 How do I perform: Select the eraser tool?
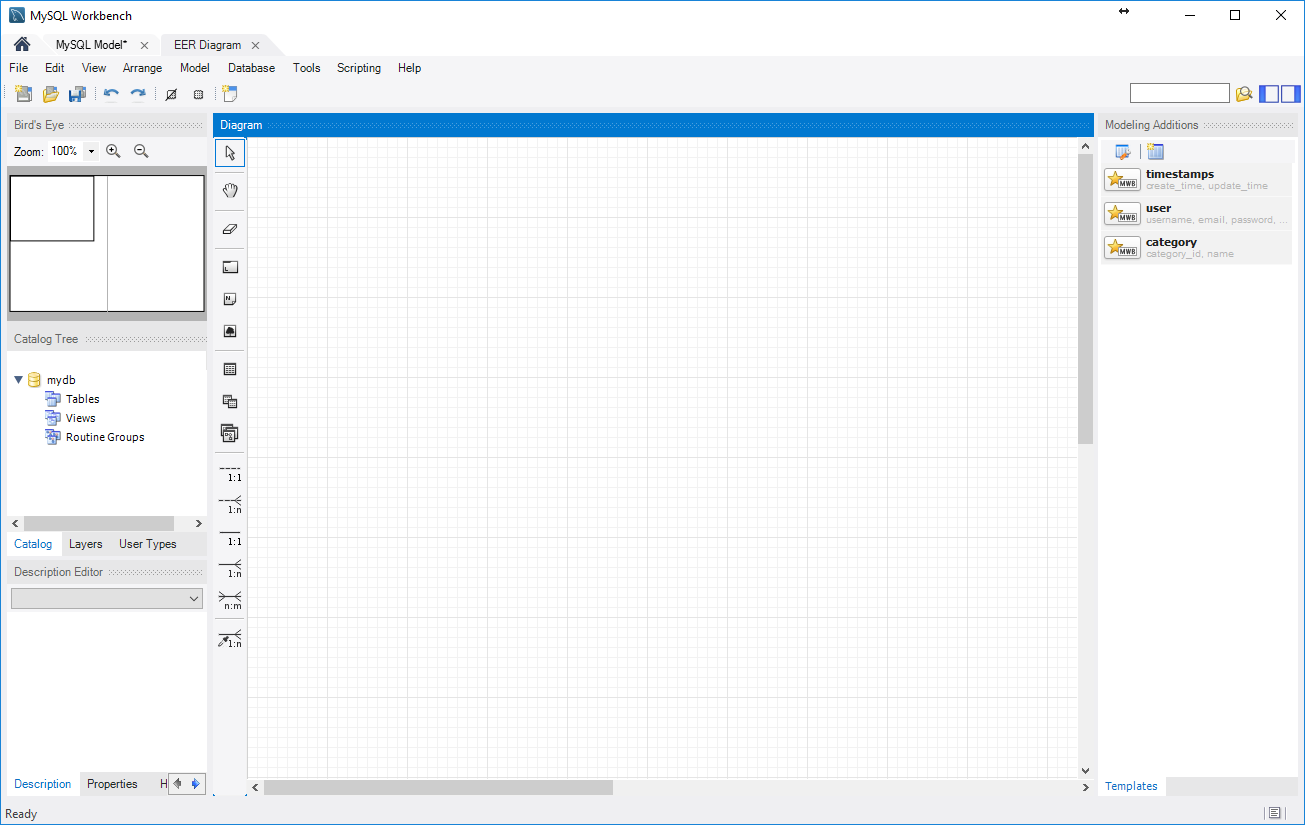[x=230, y=229]
